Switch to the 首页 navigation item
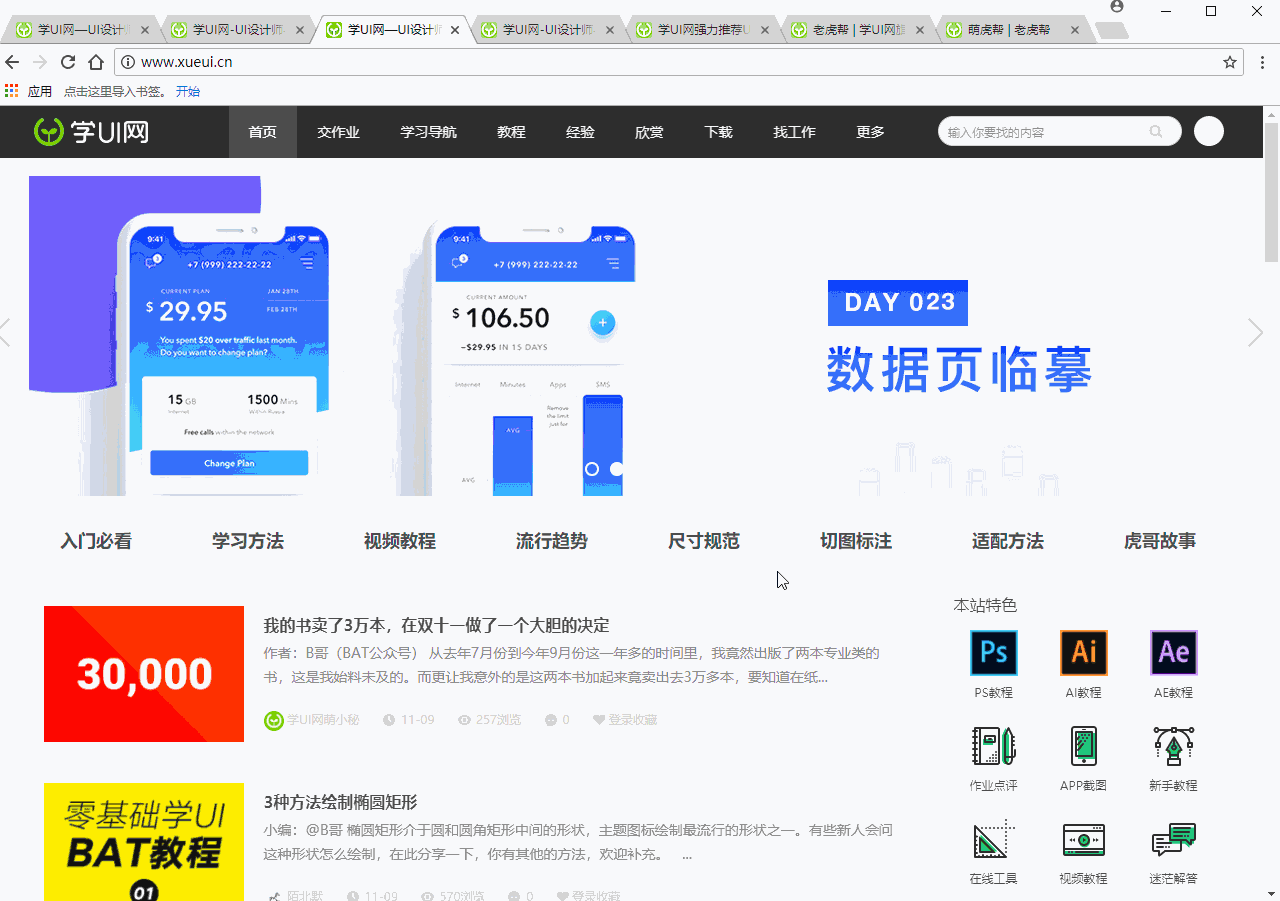1280x901 pixels. point(262,131)
